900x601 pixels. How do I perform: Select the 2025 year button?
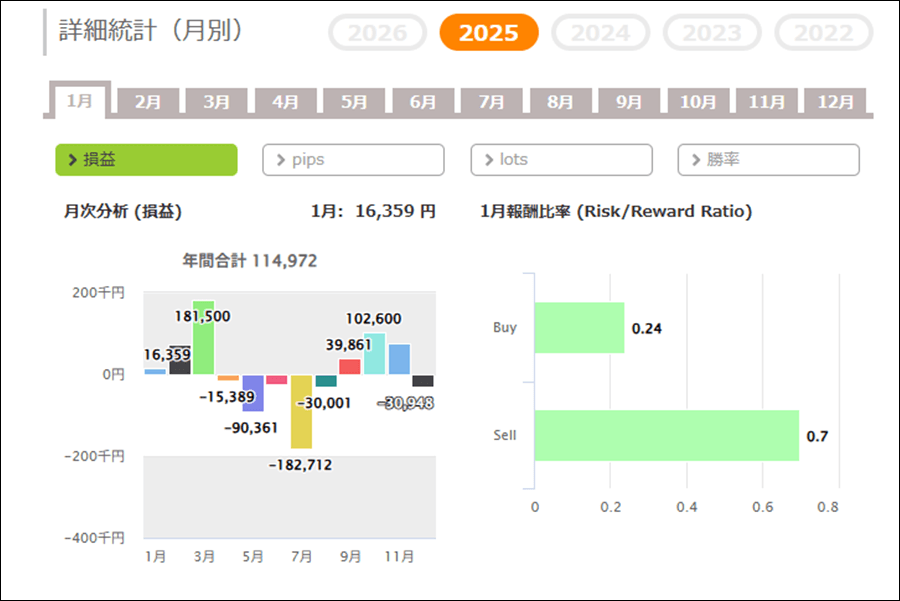pyautogui.click(x=488, y=33)
